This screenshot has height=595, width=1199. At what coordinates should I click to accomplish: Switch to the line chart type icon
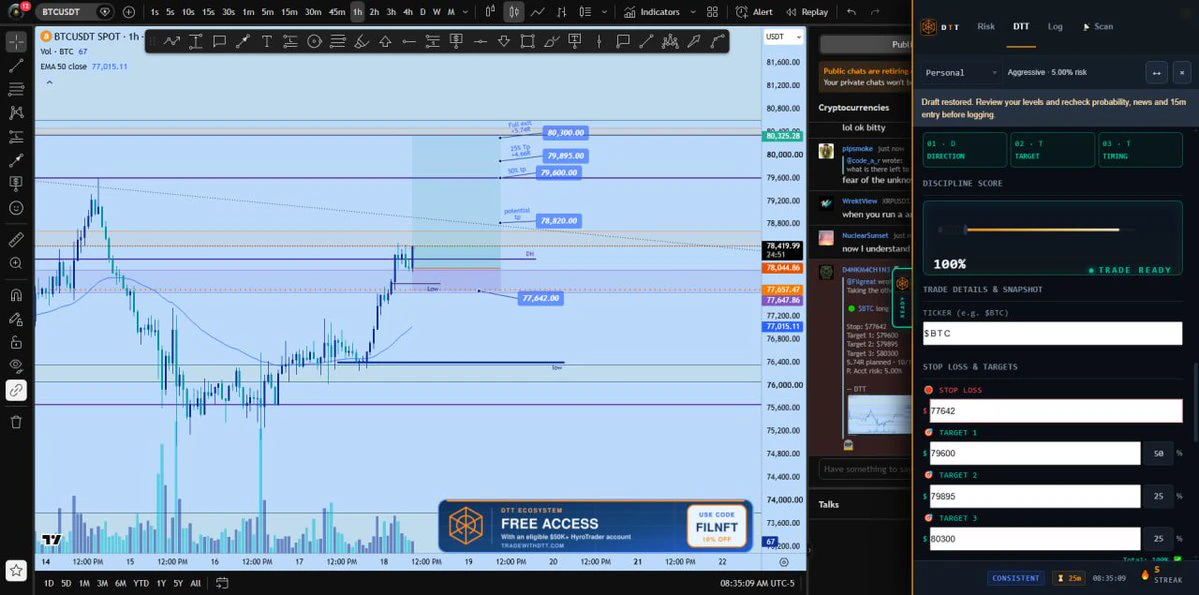pos(538,12)
